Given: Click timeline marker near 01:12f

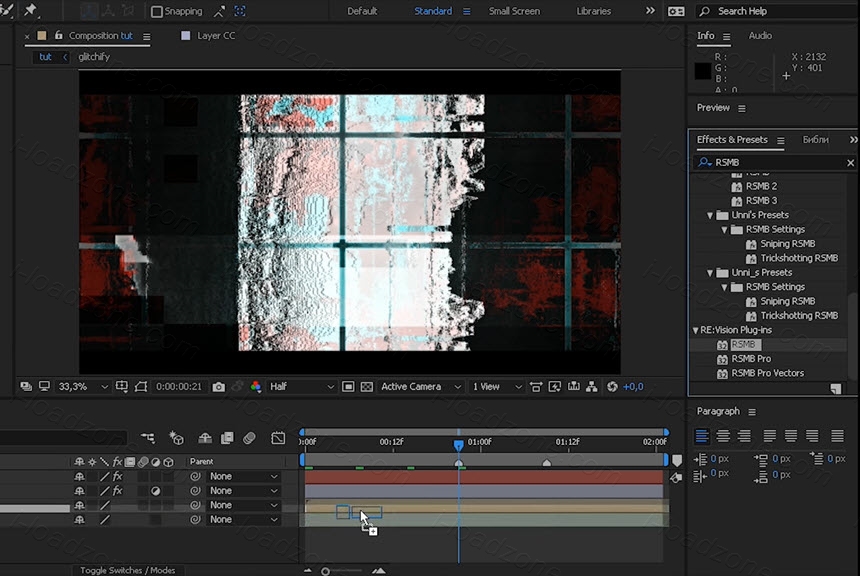Looking at the screenshot, I should point(546,464).
